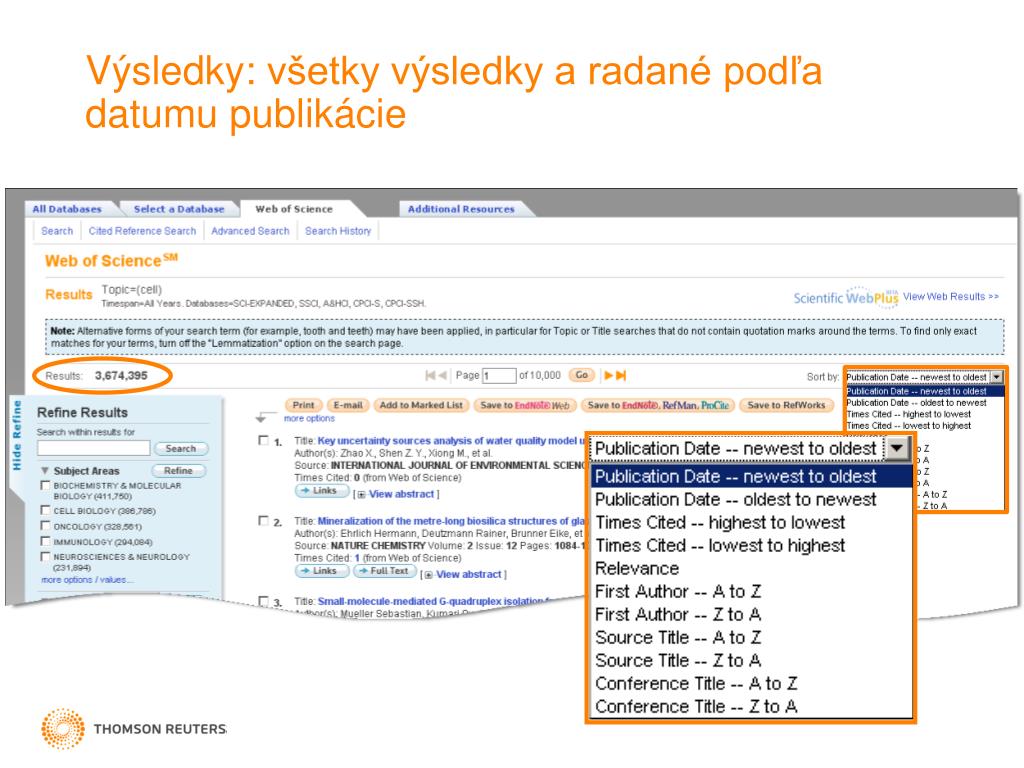Open title Small-molecule-mediated G-quadruplex isolation
This screenshot has width=1024, height=768.
tap(435, 601)
